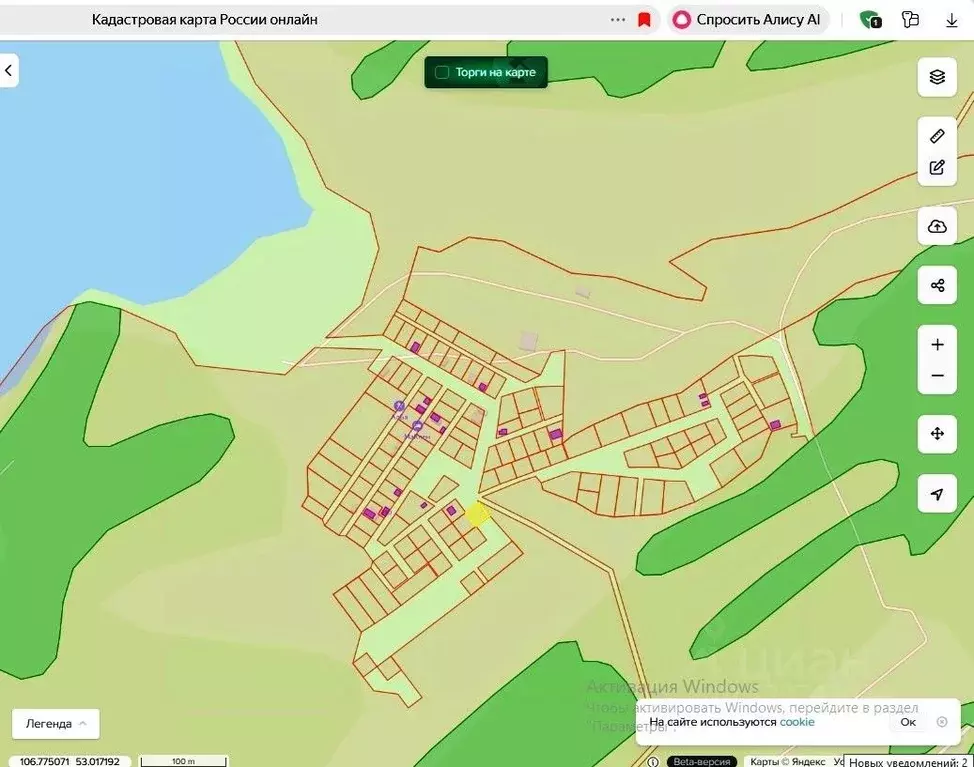
Task: Collapse sidebar with left chevron
Action: [x=8, y=71]
